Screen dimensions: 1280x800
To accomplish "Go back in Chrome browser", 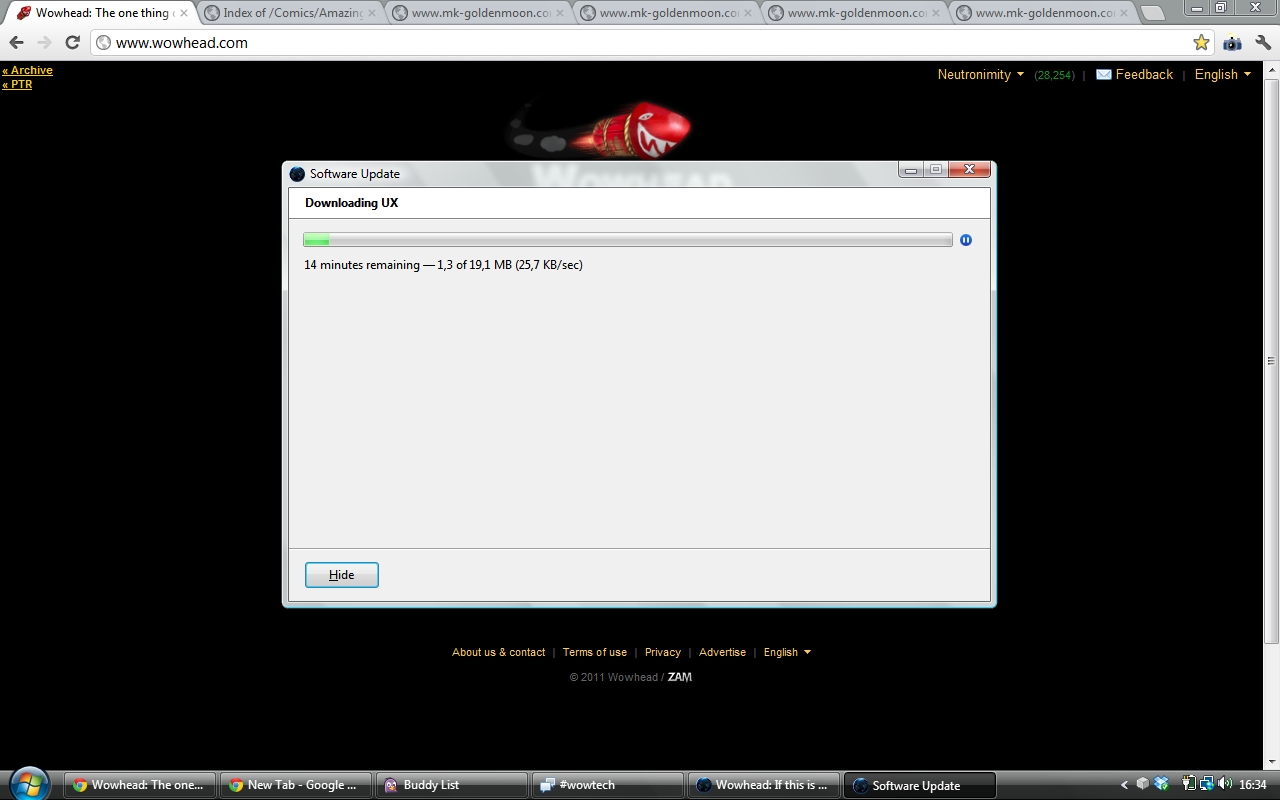I will (17, 43).
